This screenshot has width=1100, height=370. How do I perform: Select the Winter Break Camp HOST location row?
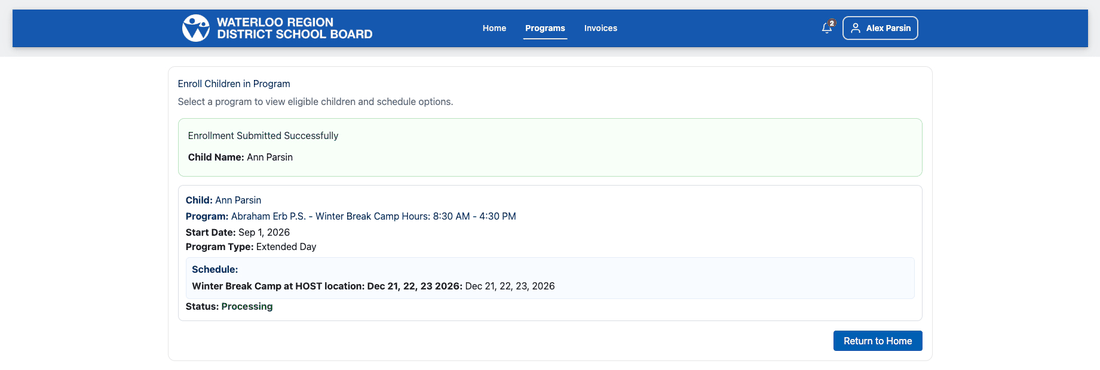373,286
